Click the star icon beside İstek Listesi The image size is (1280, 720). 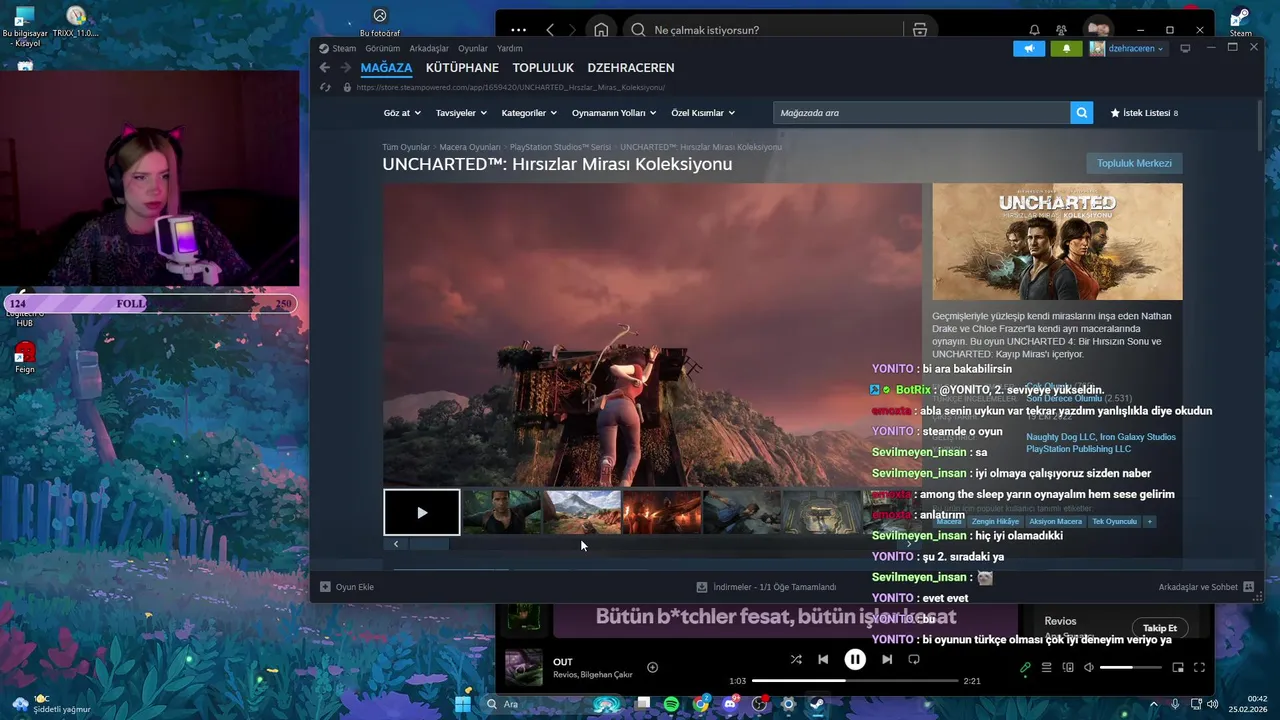1115,113
